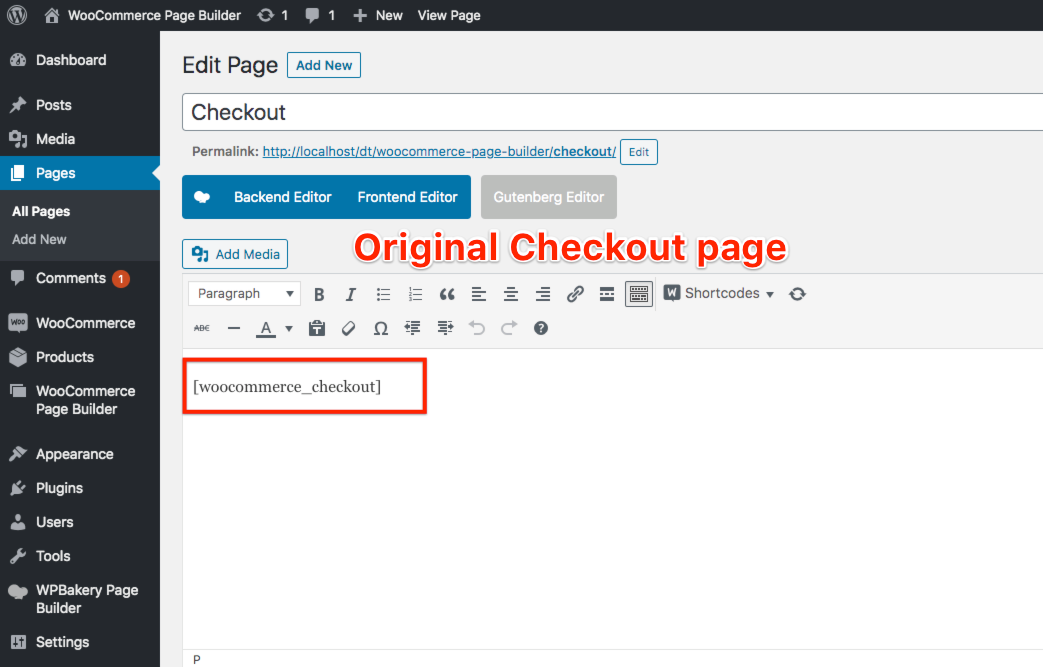Open the Paragraph format dropdown

click(244, 293)
